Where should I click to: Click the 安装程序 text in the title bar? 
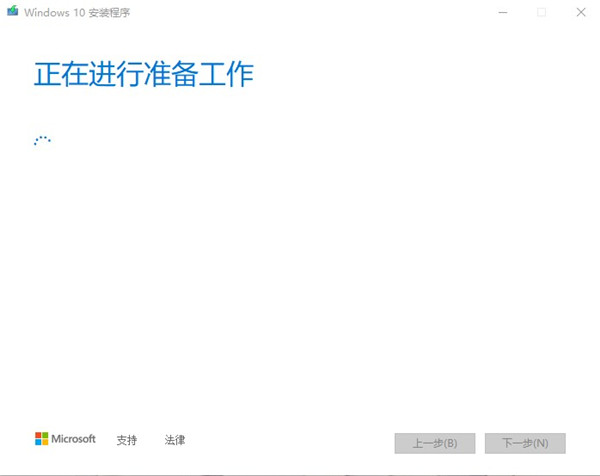(109, 13)
